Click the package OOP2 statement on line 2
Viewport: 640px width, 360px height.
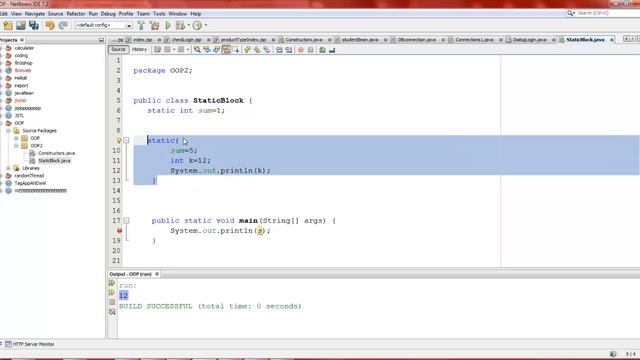163,71
